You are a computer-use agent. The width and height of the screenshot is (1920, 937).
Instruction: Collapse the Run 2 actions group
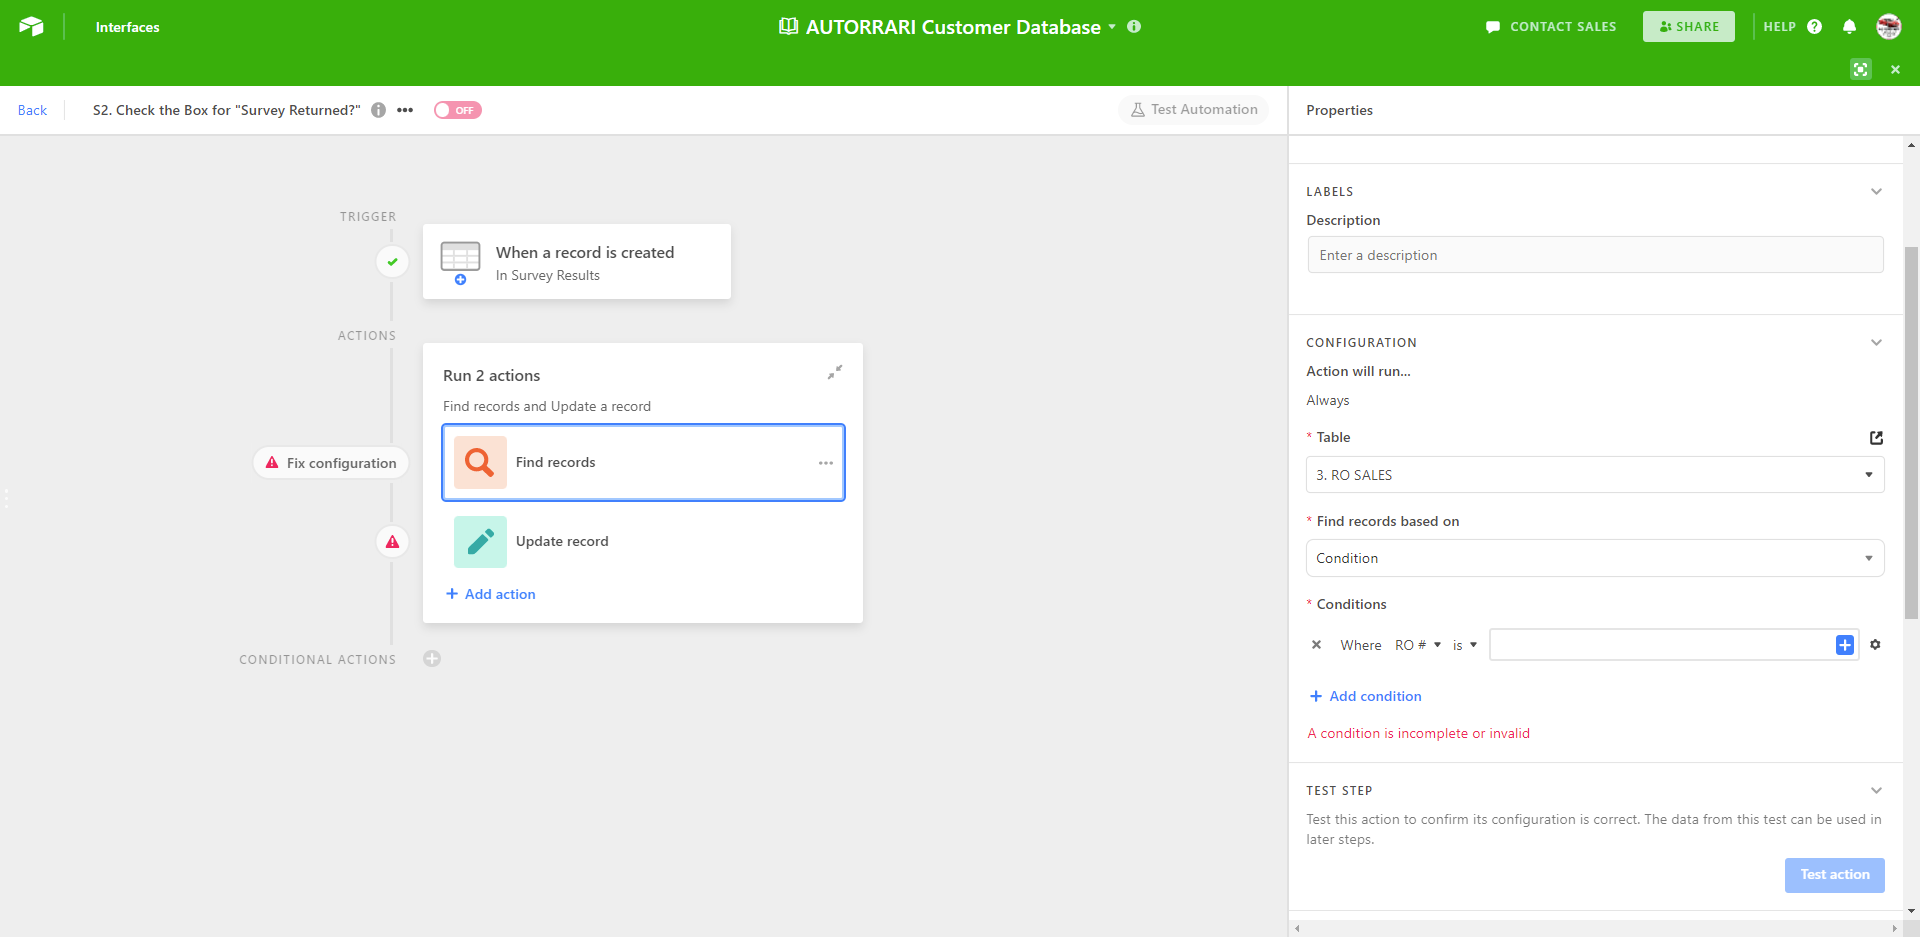[835, 372]
